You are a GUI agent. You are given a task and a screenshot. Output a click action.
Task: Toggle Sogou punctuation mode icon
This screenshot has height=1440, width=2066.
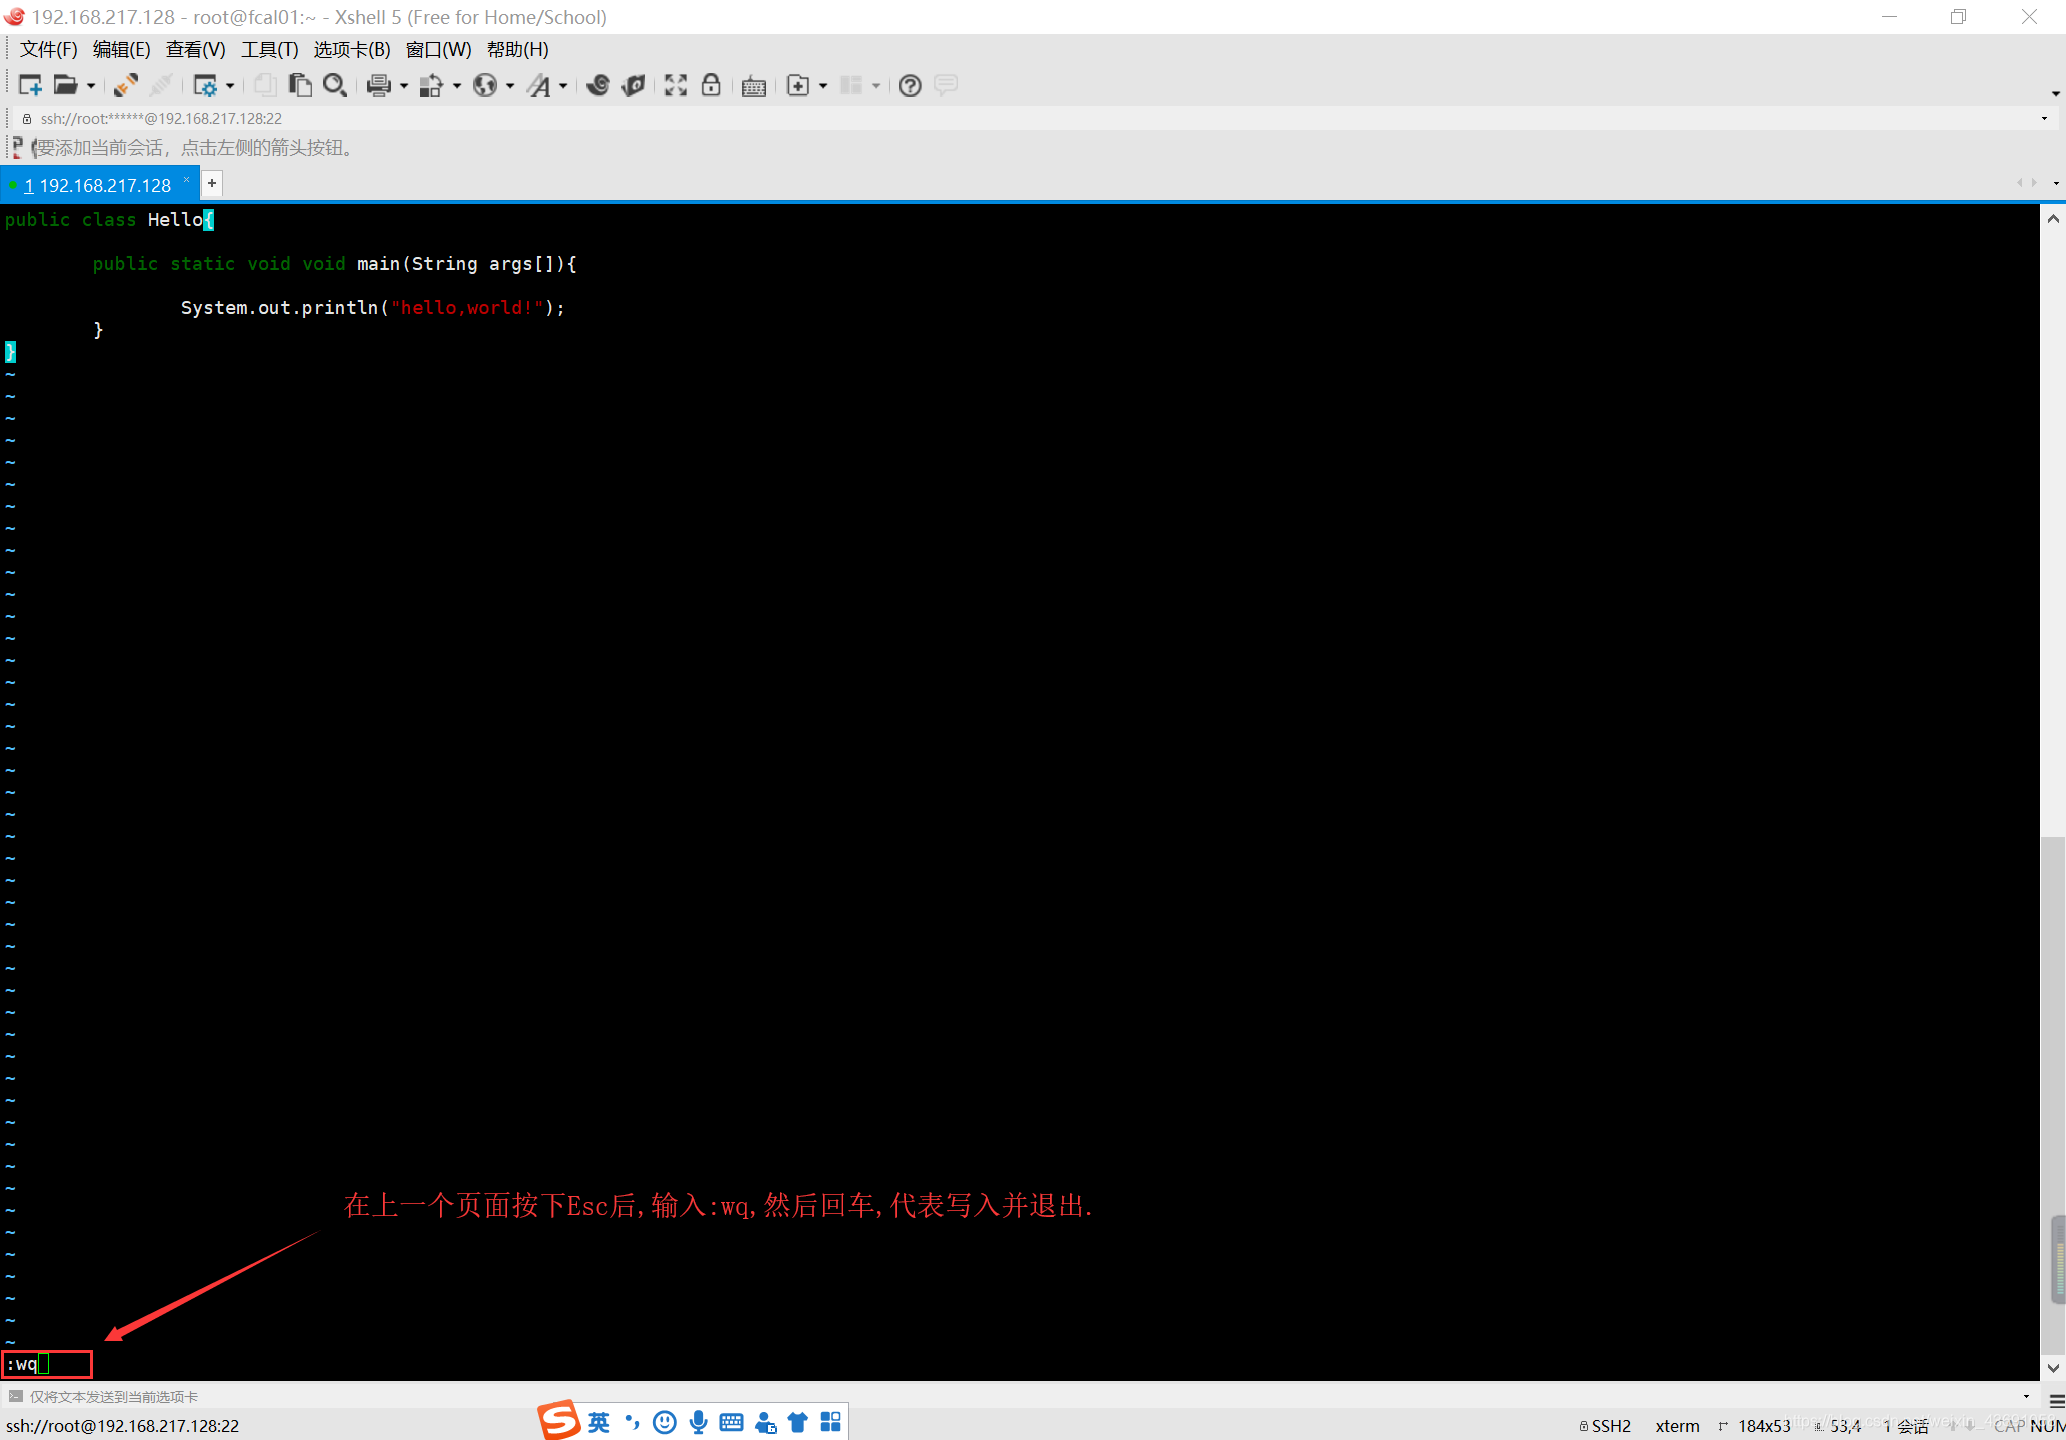[x=632, y=1422]
